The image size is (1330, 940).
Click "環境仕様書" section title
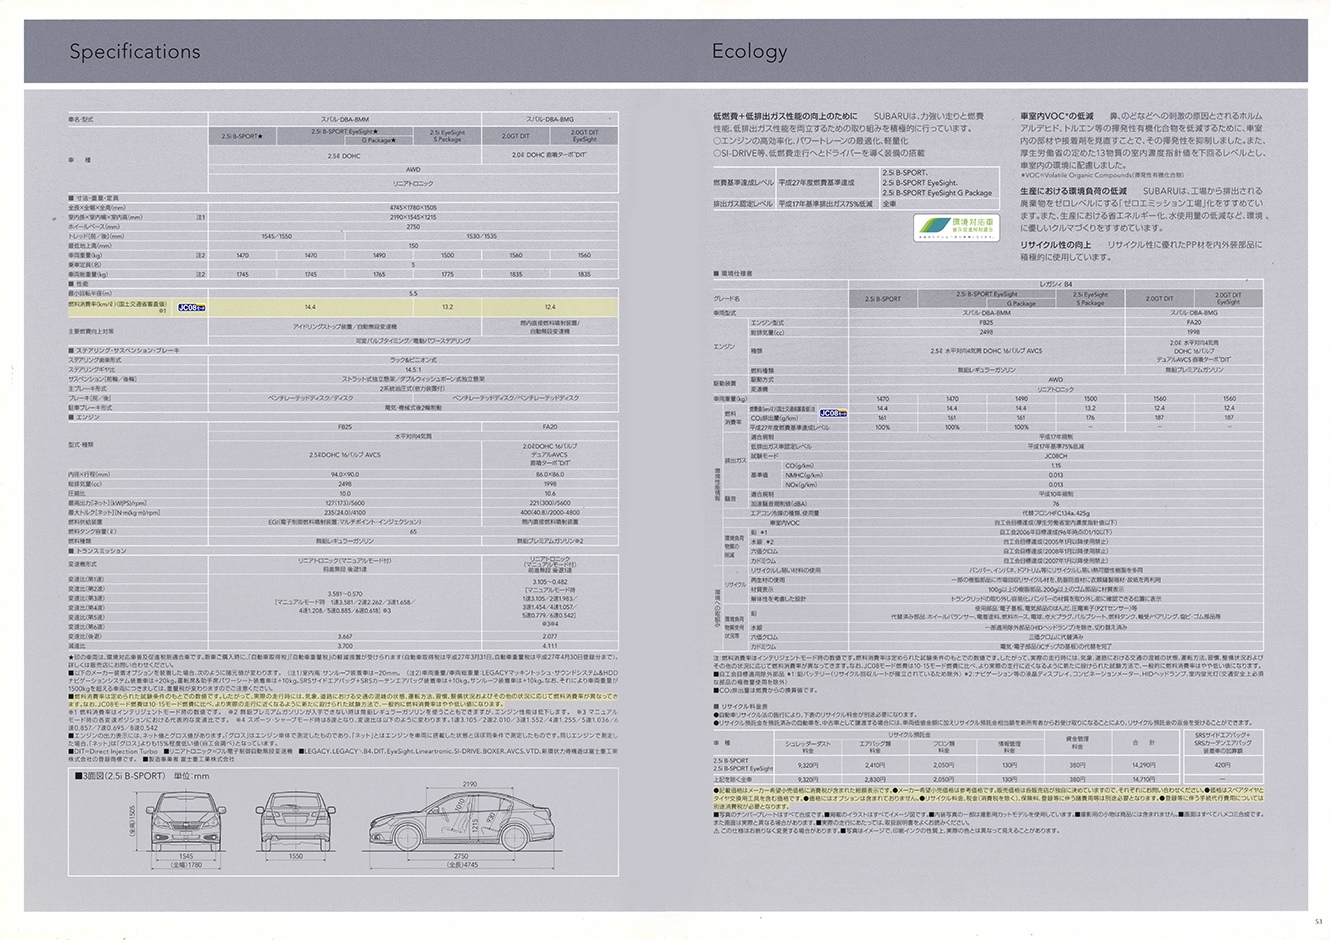(x=736, y=273)
